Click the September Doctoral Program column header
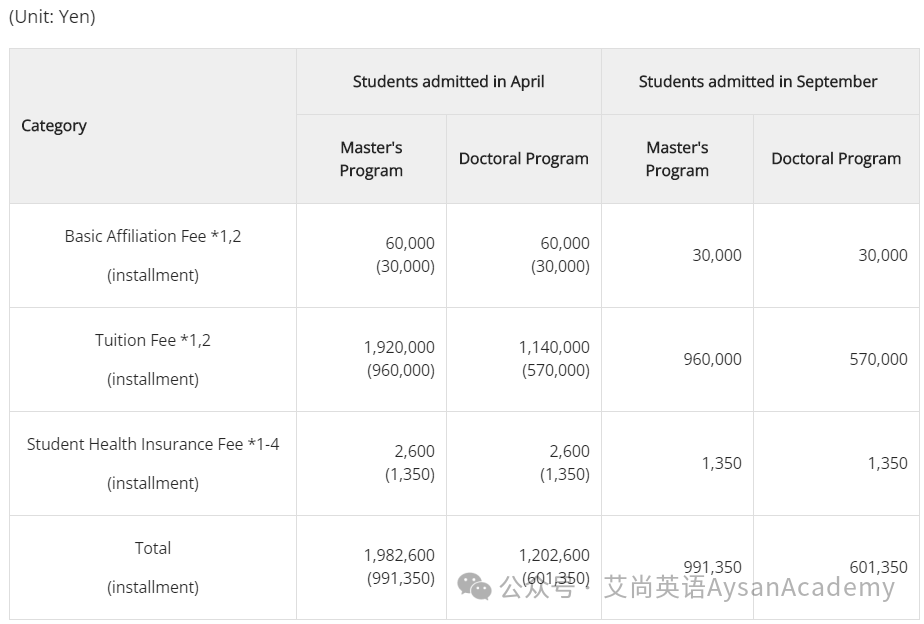924x624 pixels. point(836,159)
